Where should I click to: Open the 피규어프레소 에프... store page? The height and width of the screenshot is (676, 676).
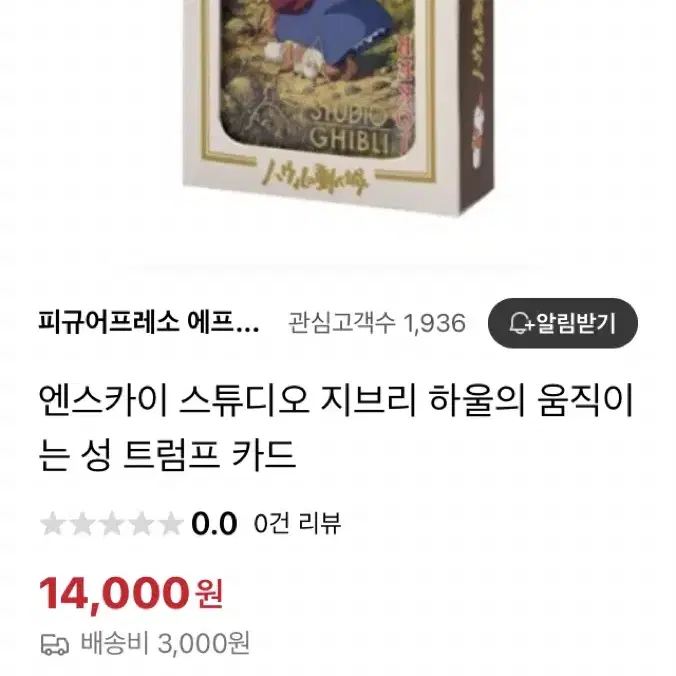[149, 322]
